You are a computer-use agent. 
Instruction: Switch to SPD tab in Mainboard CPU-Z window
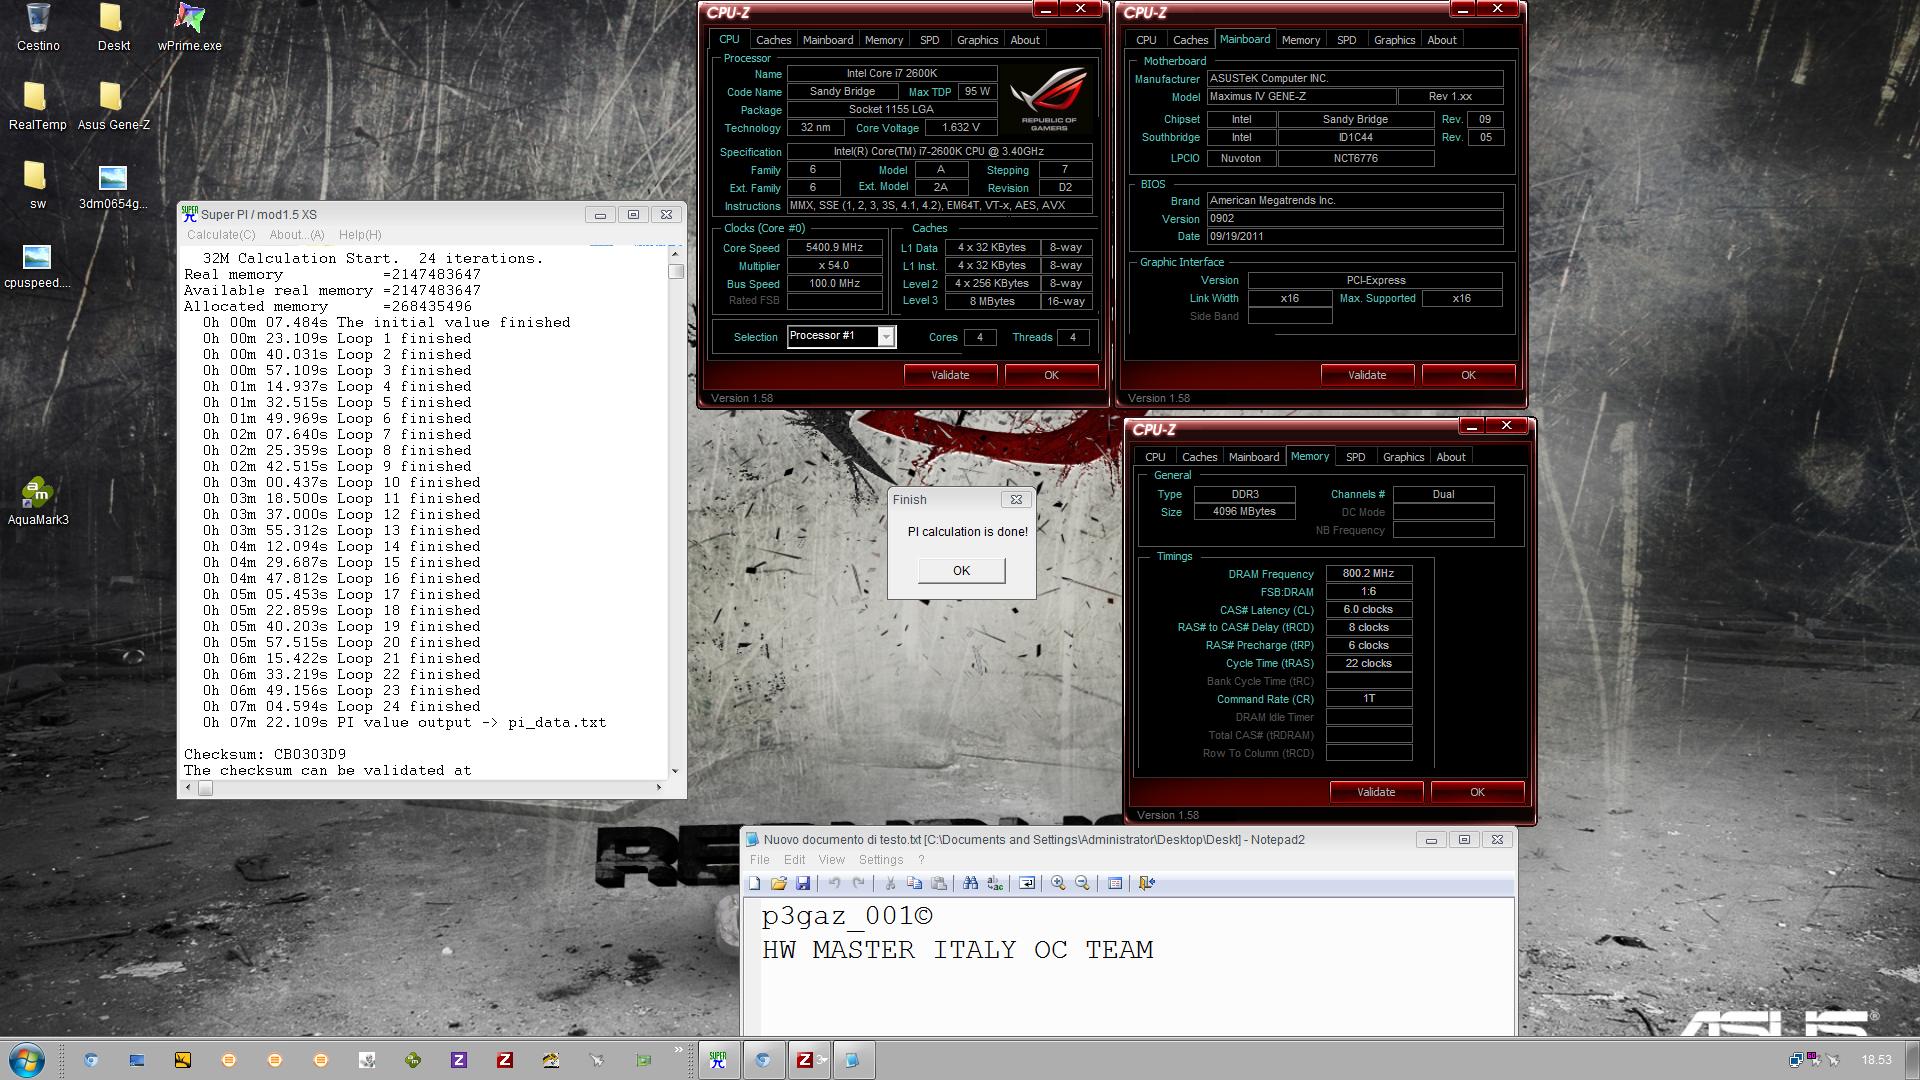tap(1346, 40)
